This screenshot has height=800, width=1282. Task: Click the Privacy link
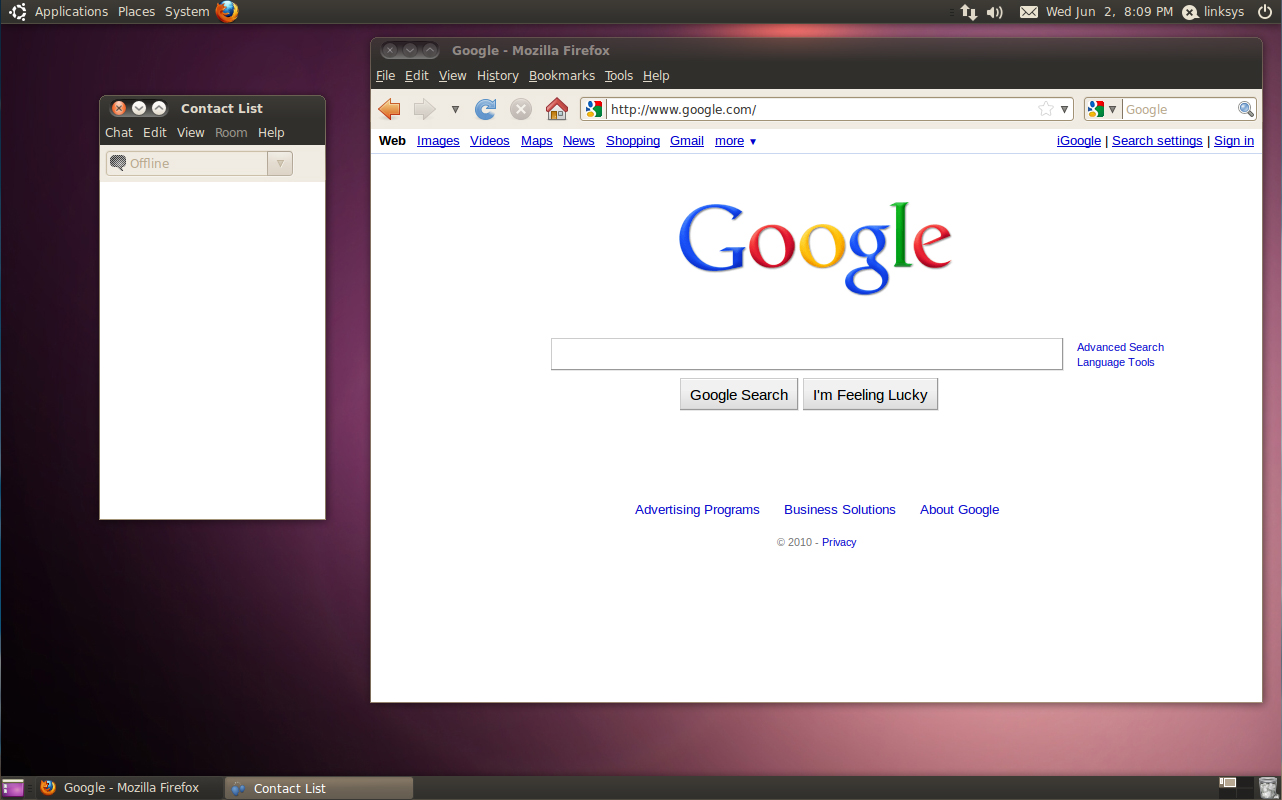click(839, 542)
